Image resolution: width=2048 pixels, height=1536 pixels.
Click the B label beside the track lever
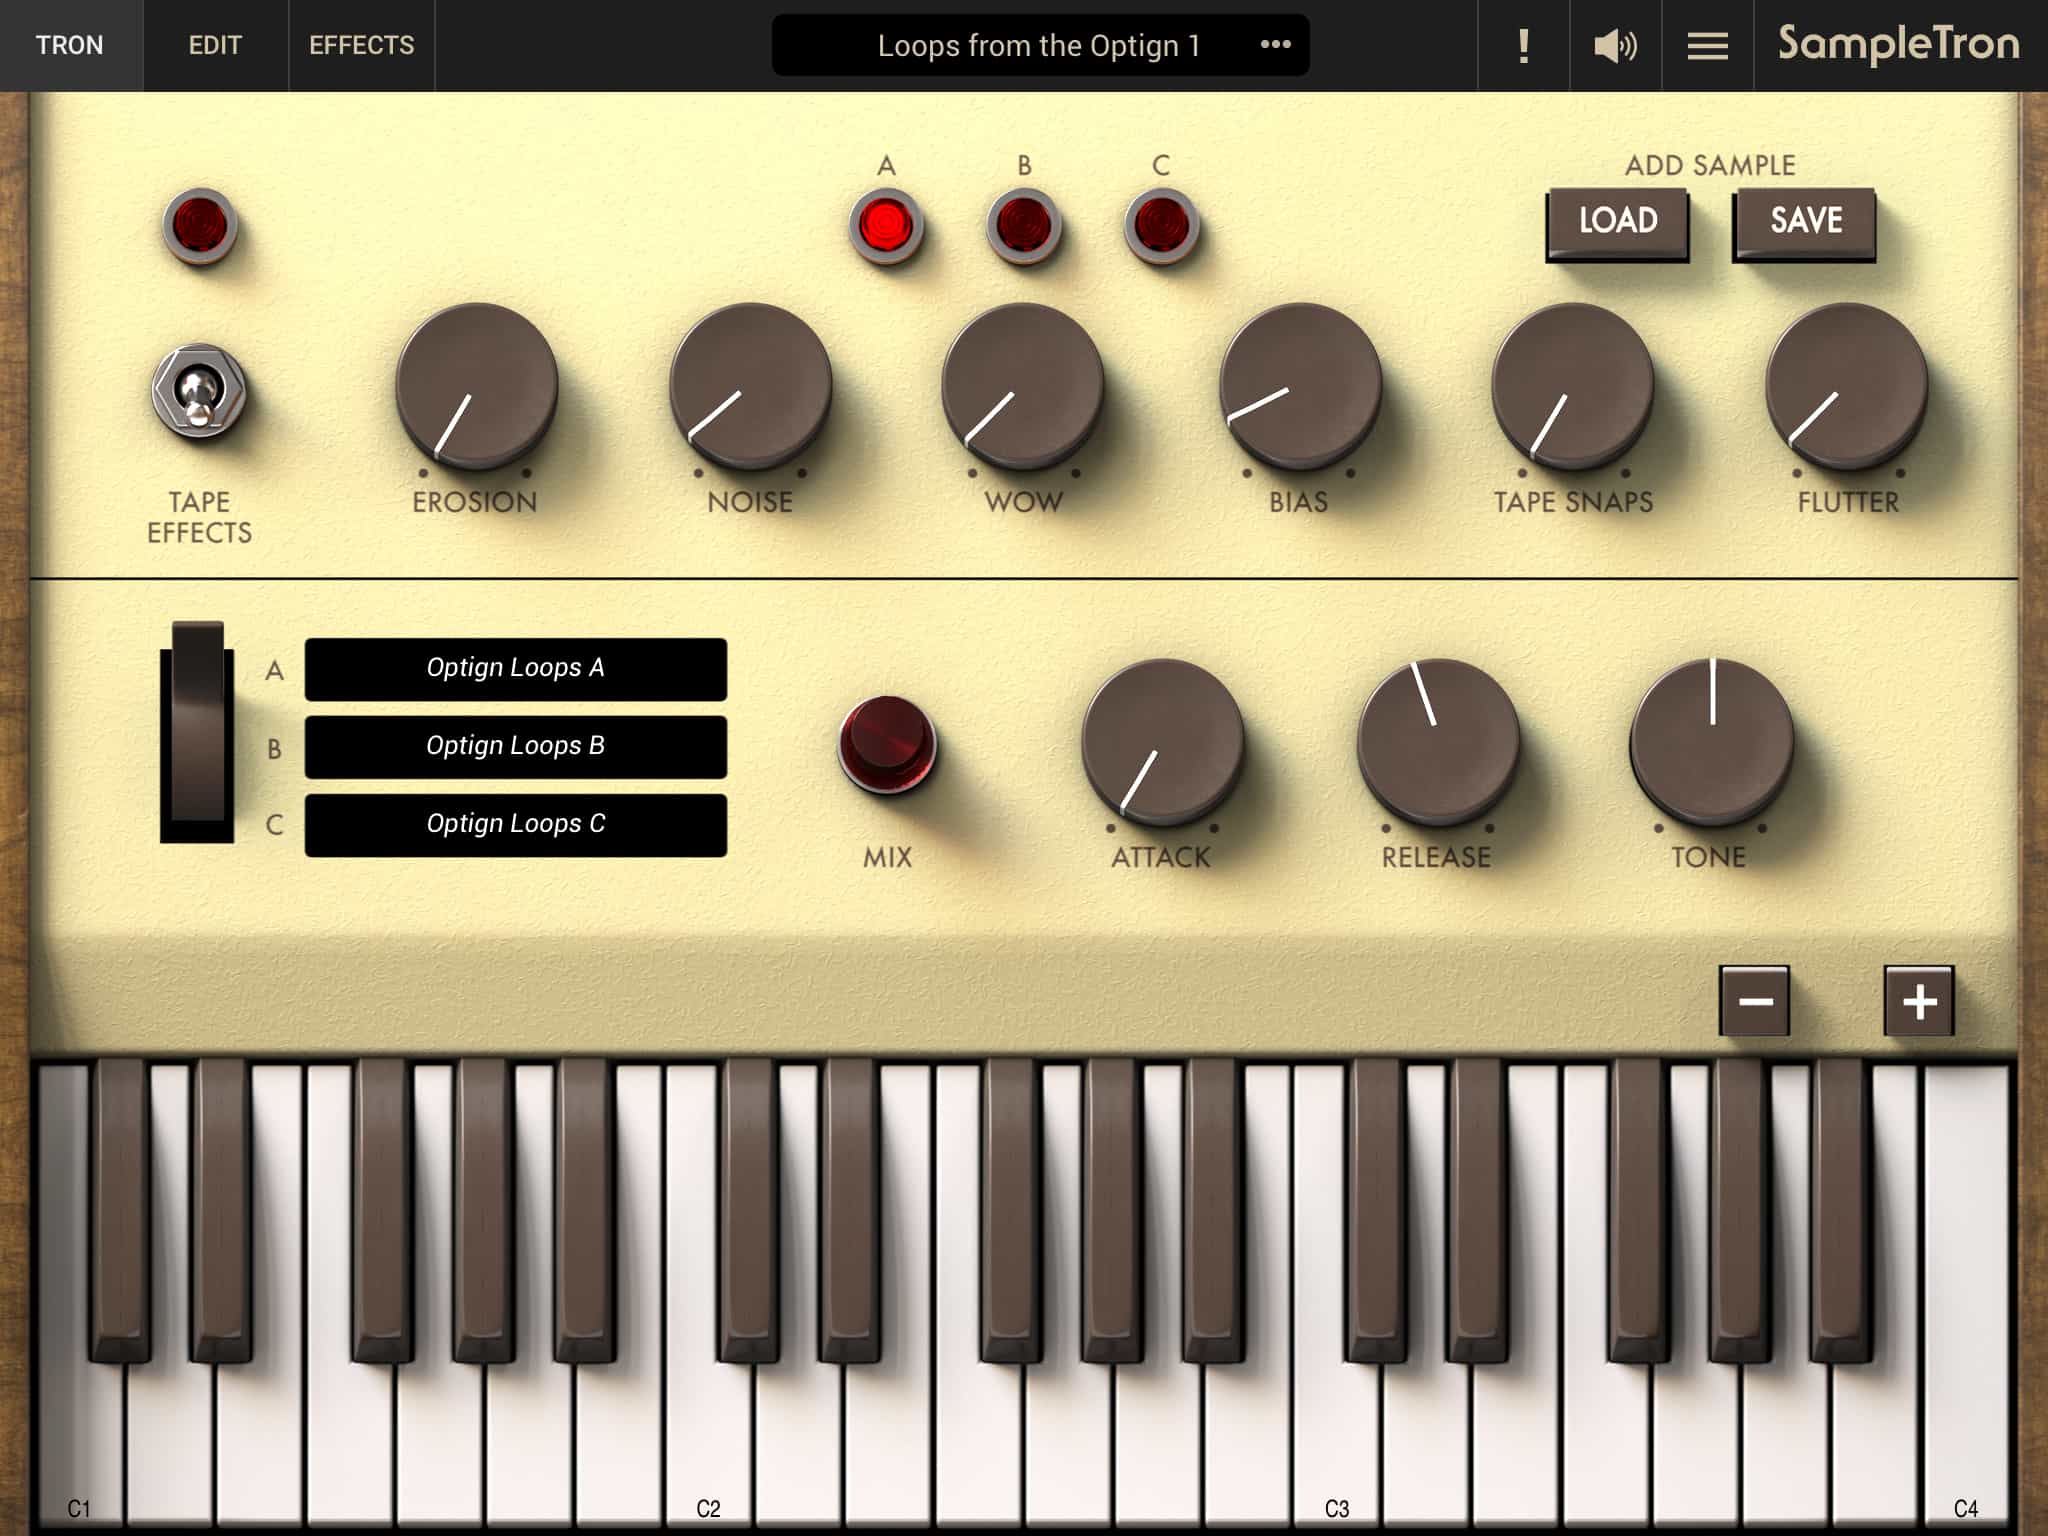click(x=274, y=749)
